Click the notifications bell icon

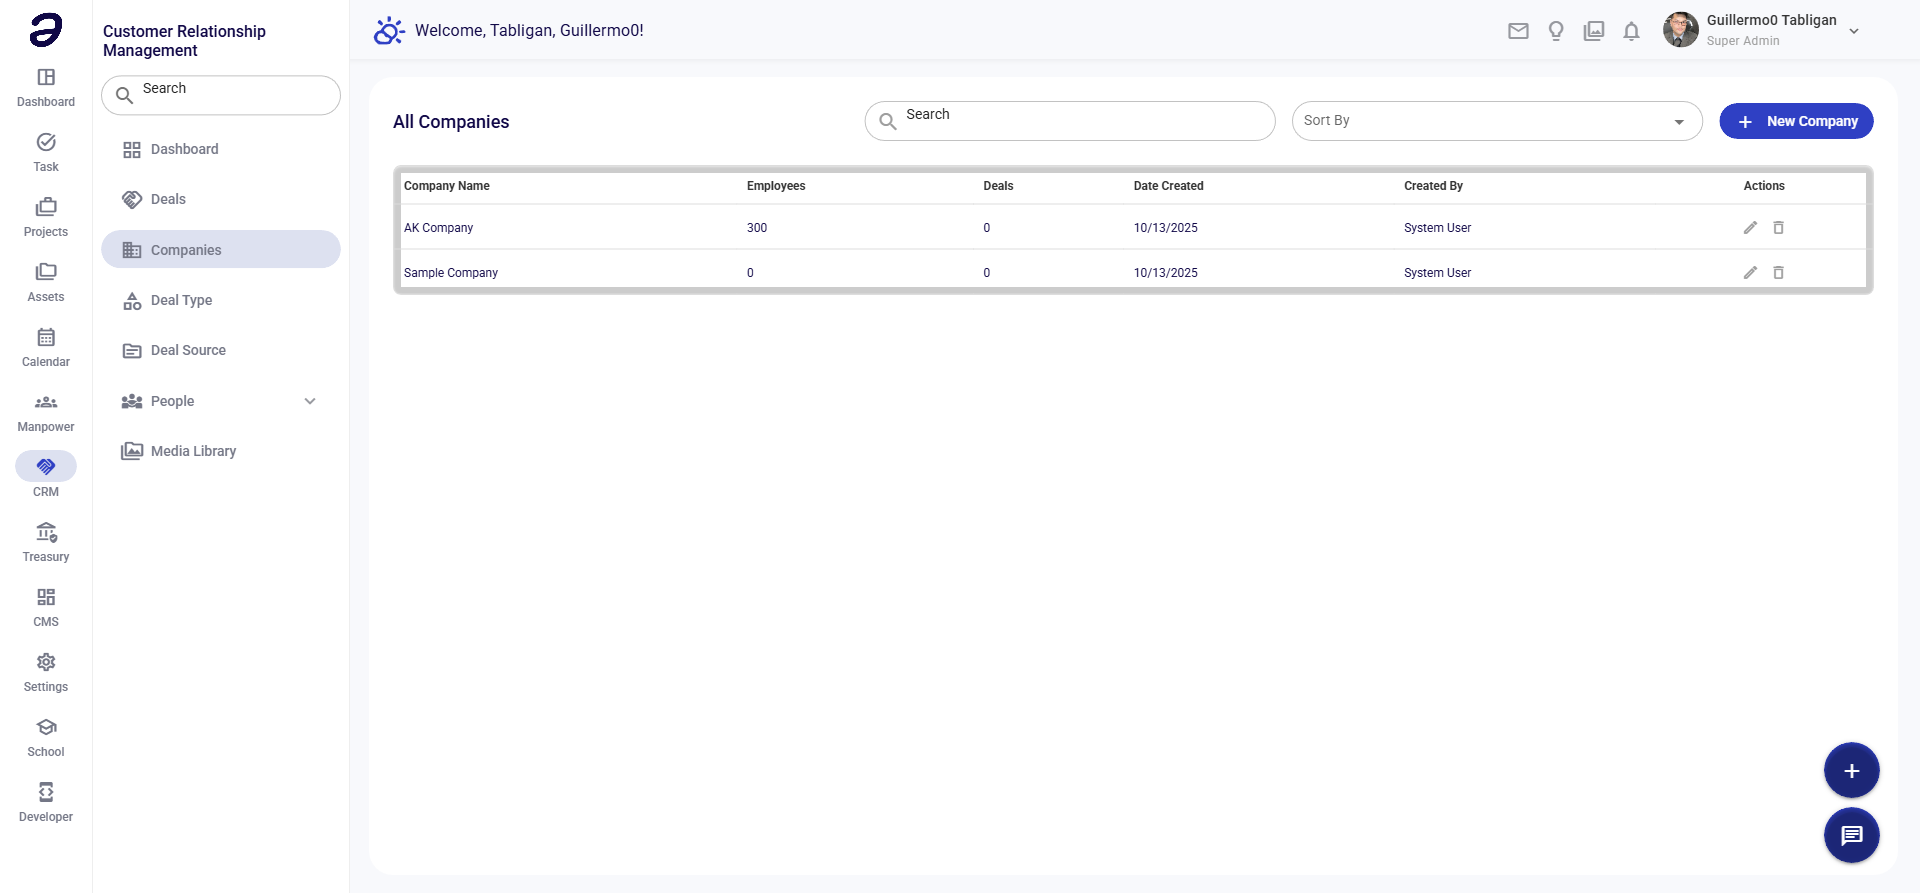(1631, 31)
